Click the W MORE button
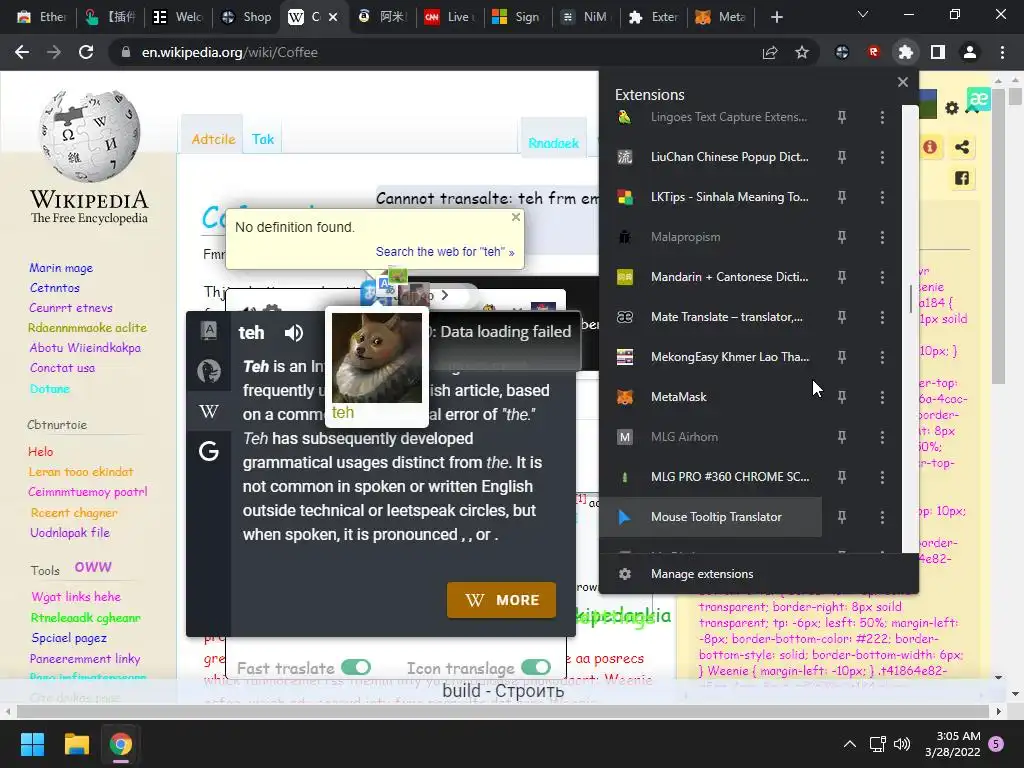This screenshot has height=768, width=1024. (502, 600)
